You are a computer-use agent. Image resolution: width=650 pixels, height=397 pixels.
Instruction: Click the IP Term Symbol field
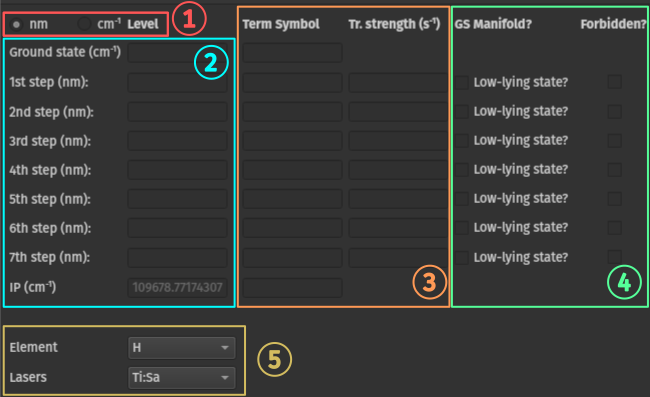click(x=292, y=288)
